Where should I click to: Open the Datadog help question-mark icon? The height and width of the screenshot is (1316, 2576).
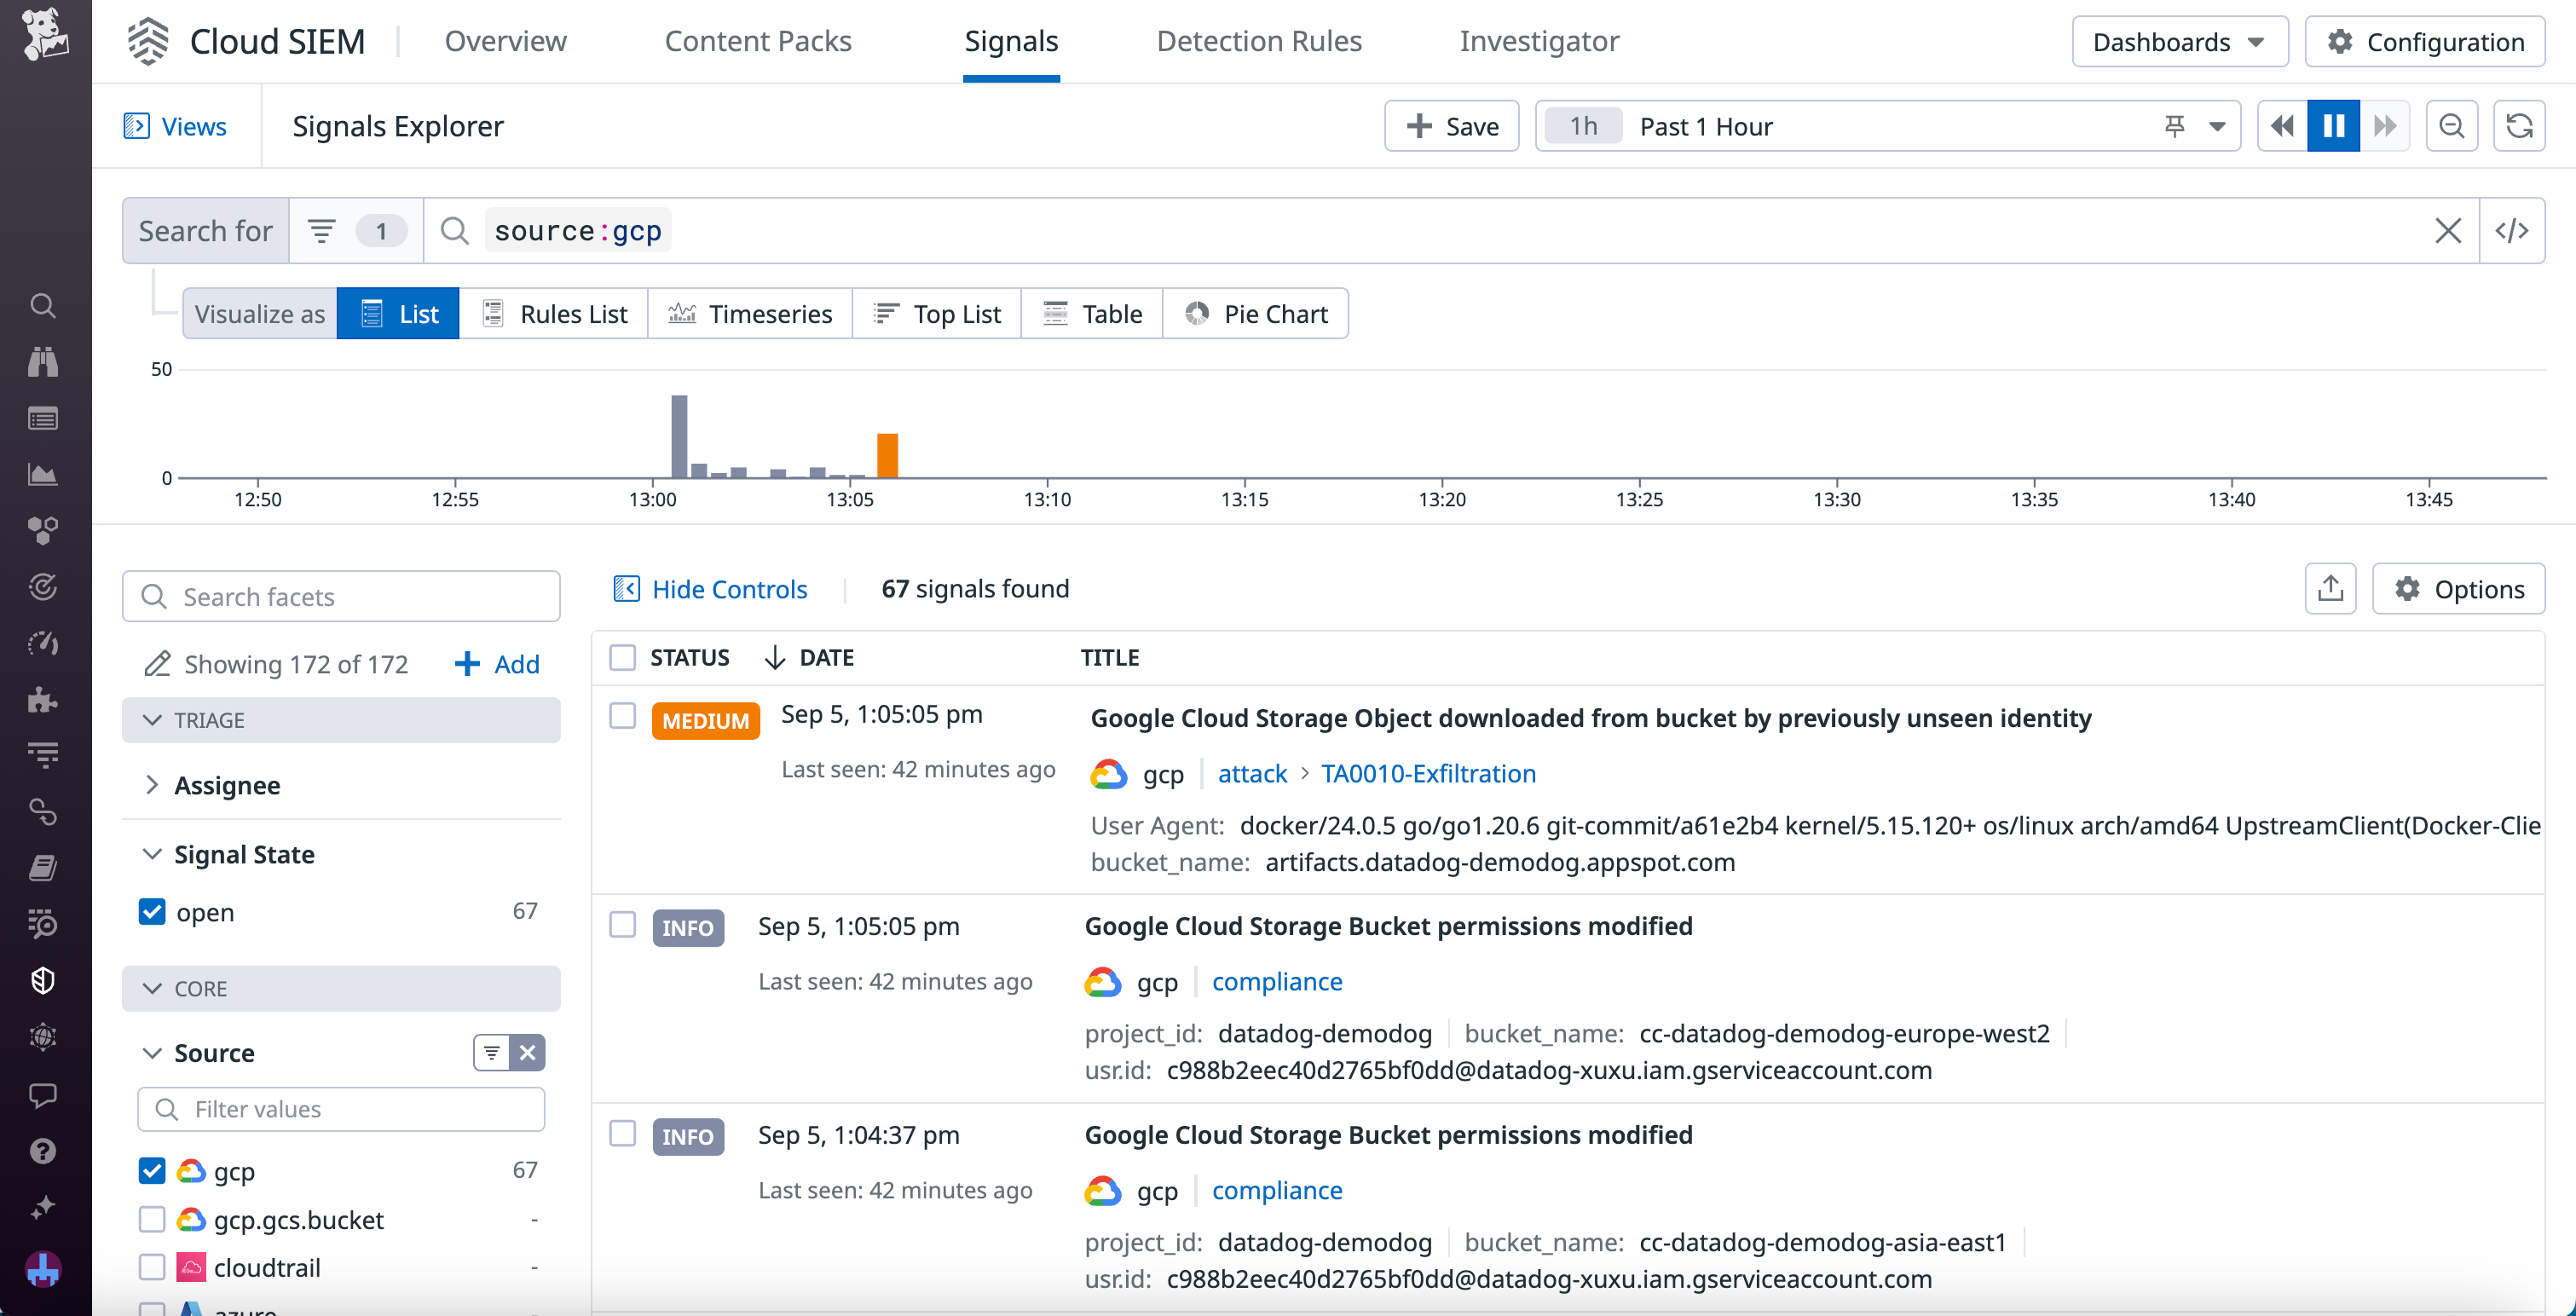[44, 1151]
